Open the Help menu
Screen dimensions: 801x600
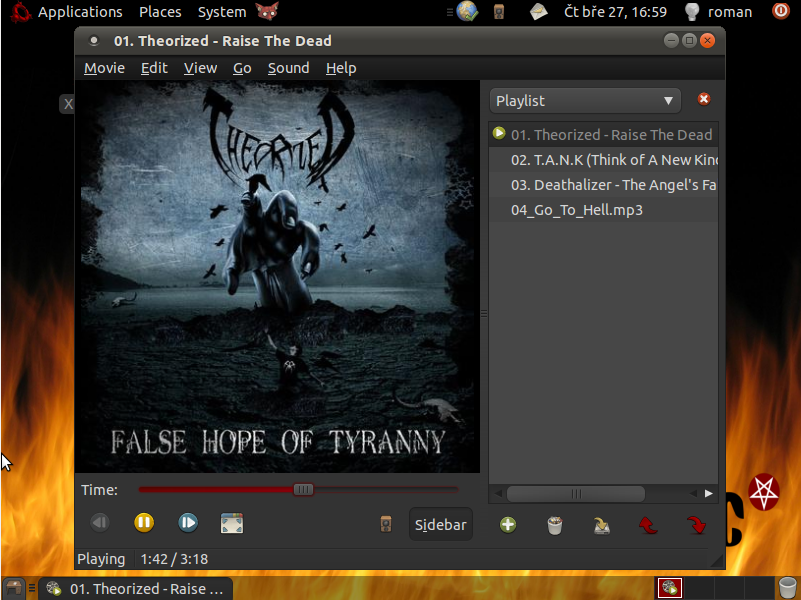[x=341, y=68]
